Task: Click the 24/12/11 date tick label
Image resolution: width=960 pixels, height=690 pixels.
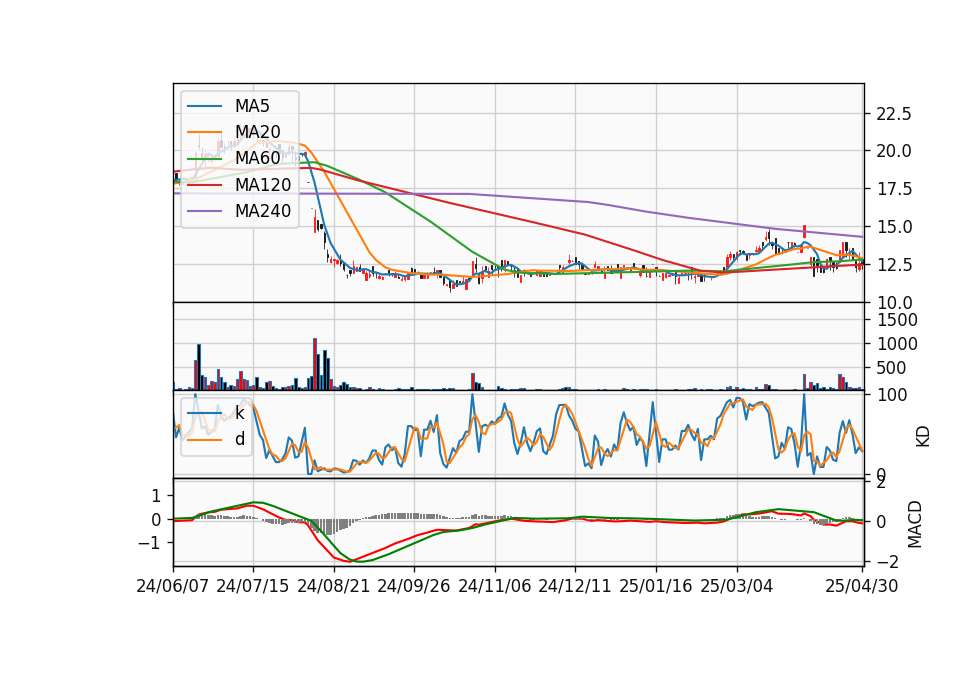Action: click(575, 586)
